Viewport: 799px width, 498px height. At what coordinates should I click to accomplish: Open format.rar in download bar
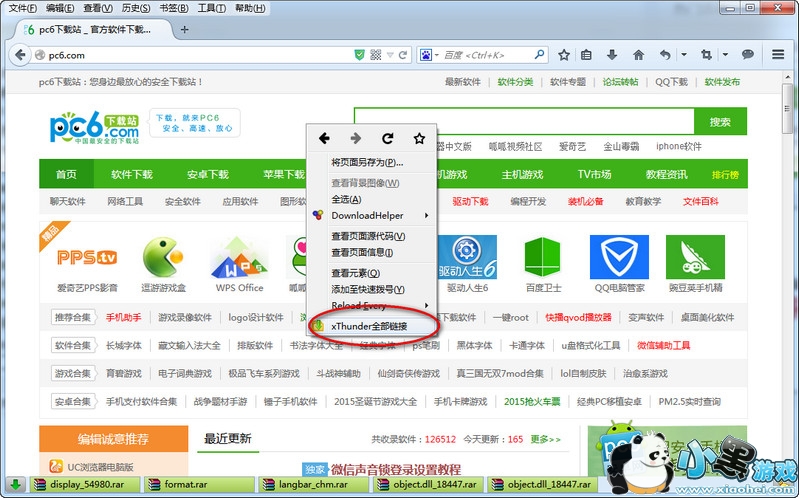point(199,484)
